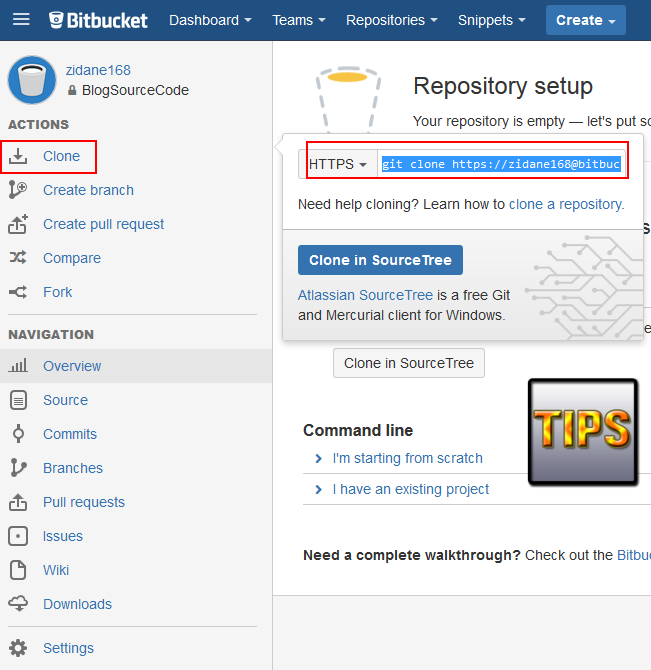Click the Create pull request icon
This screenshot has width=651, height=670.
[18, 224]
